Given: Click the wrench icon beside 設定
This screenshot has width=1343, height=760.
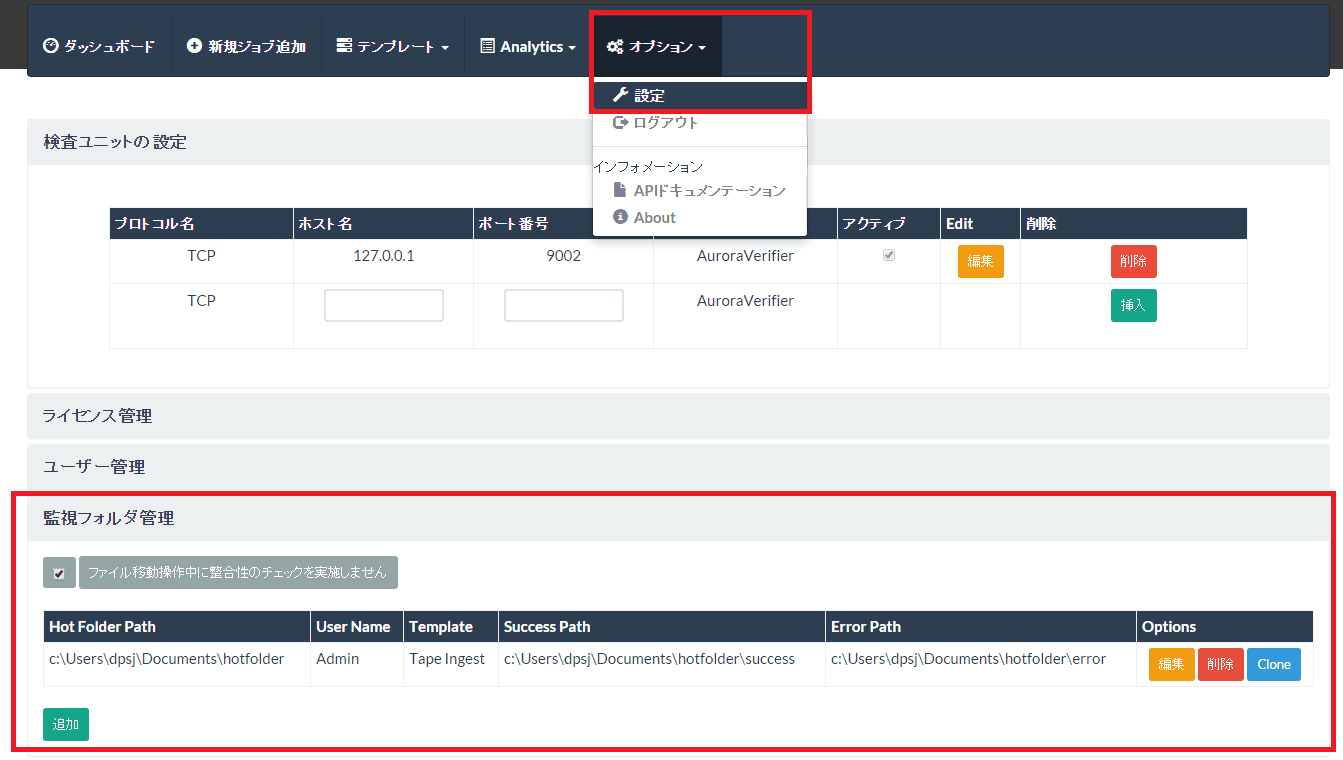Looking at the screenshot, I should [x=620, y=96].
